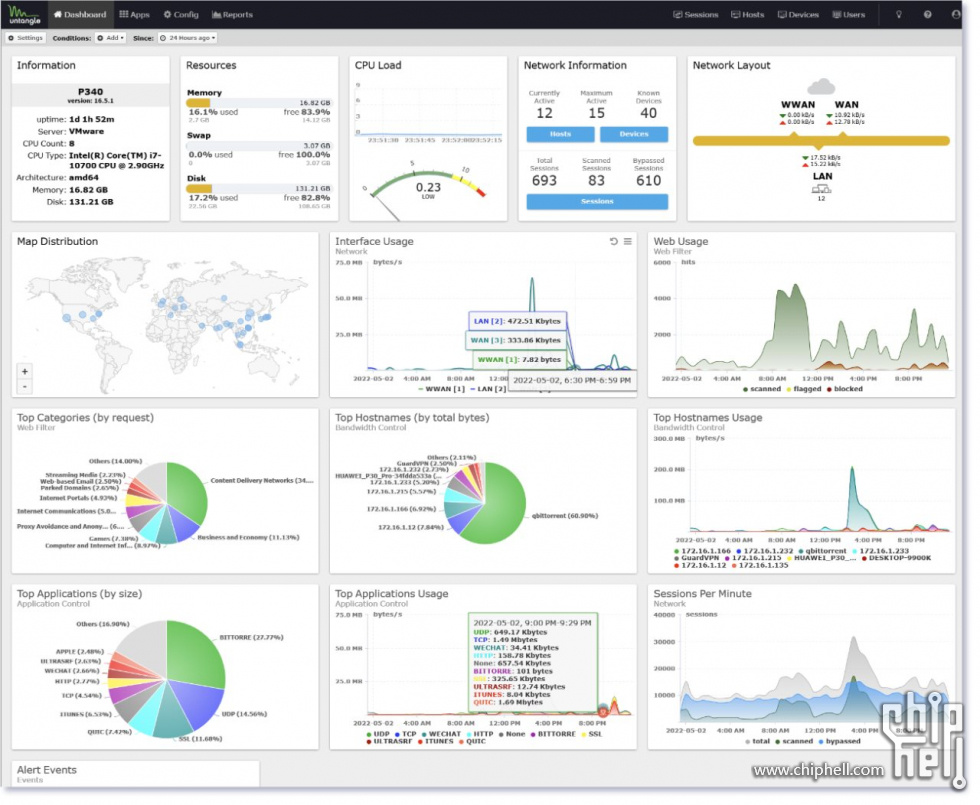The image size is (980, 805).
Task: Select the WWAN interface in Network Layout
Action: point(798,105)
